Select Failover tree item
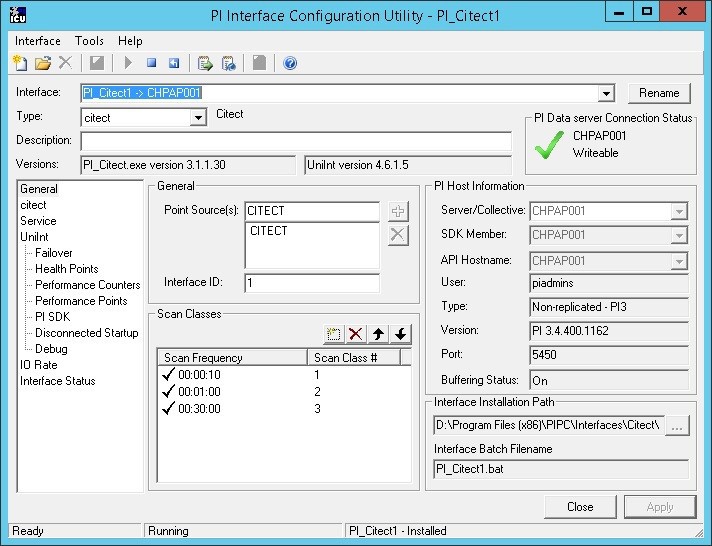The width and height of the screenshot is (712, 546). point(54,253)
